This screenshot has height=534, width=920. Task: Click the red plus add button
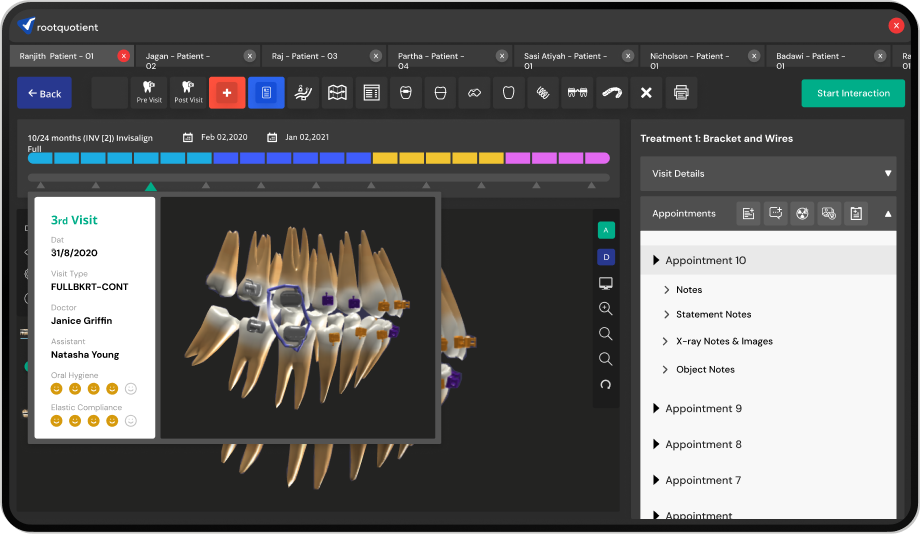coord(227,93)
